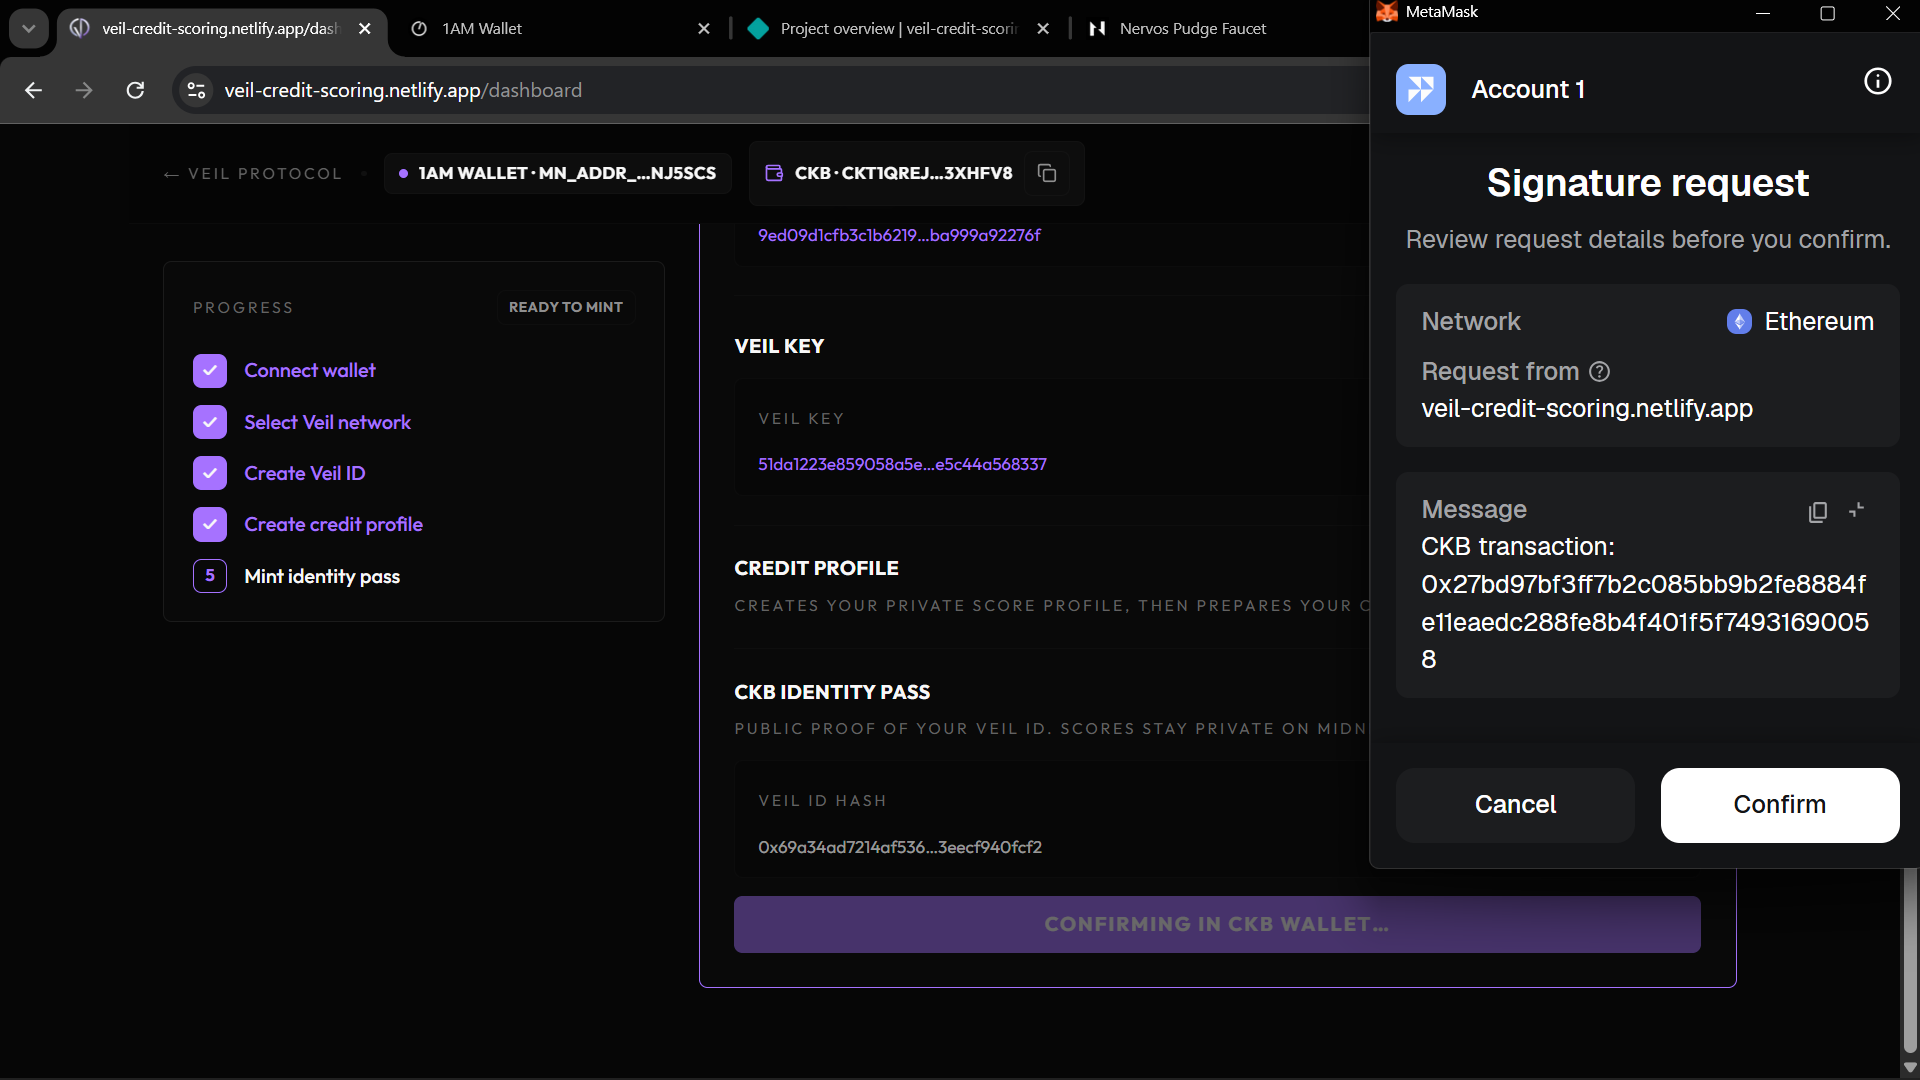Switch to the Nervos Pudge Faucet tab
This screenshot has width=1920, height=1080.
(x=1220, y=29)
